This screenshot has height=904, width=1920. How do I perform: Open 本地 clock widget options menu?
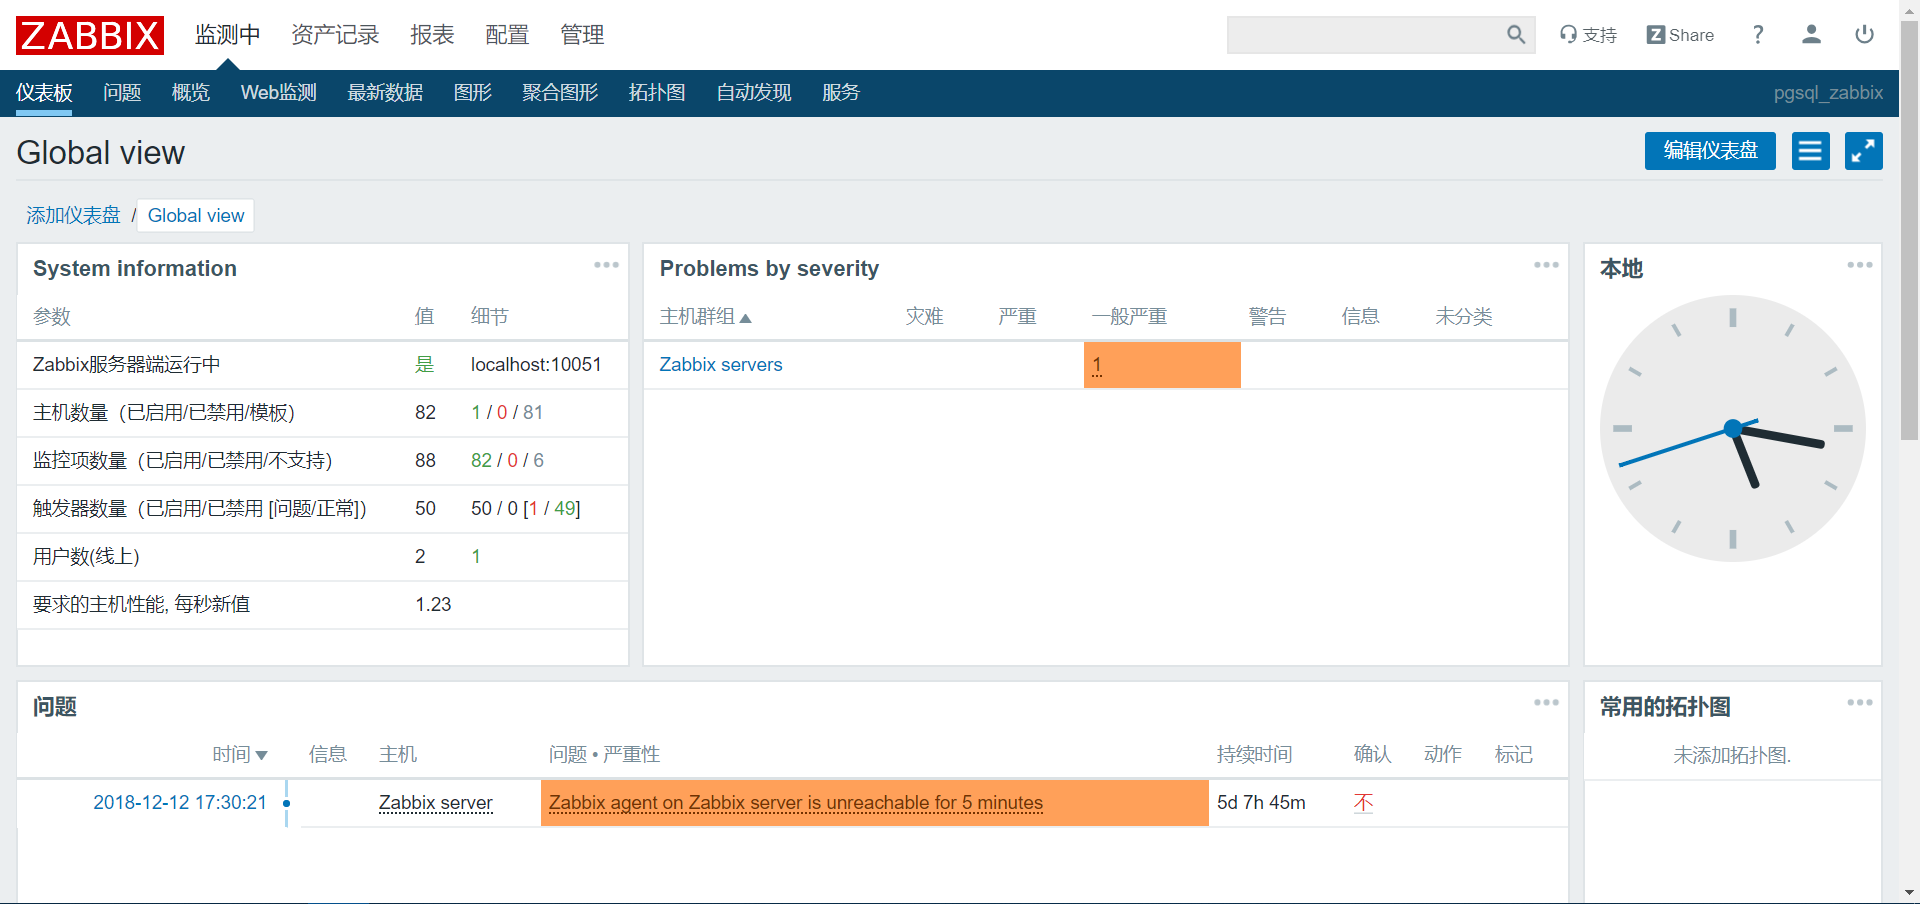click(x=1860, y=265)
